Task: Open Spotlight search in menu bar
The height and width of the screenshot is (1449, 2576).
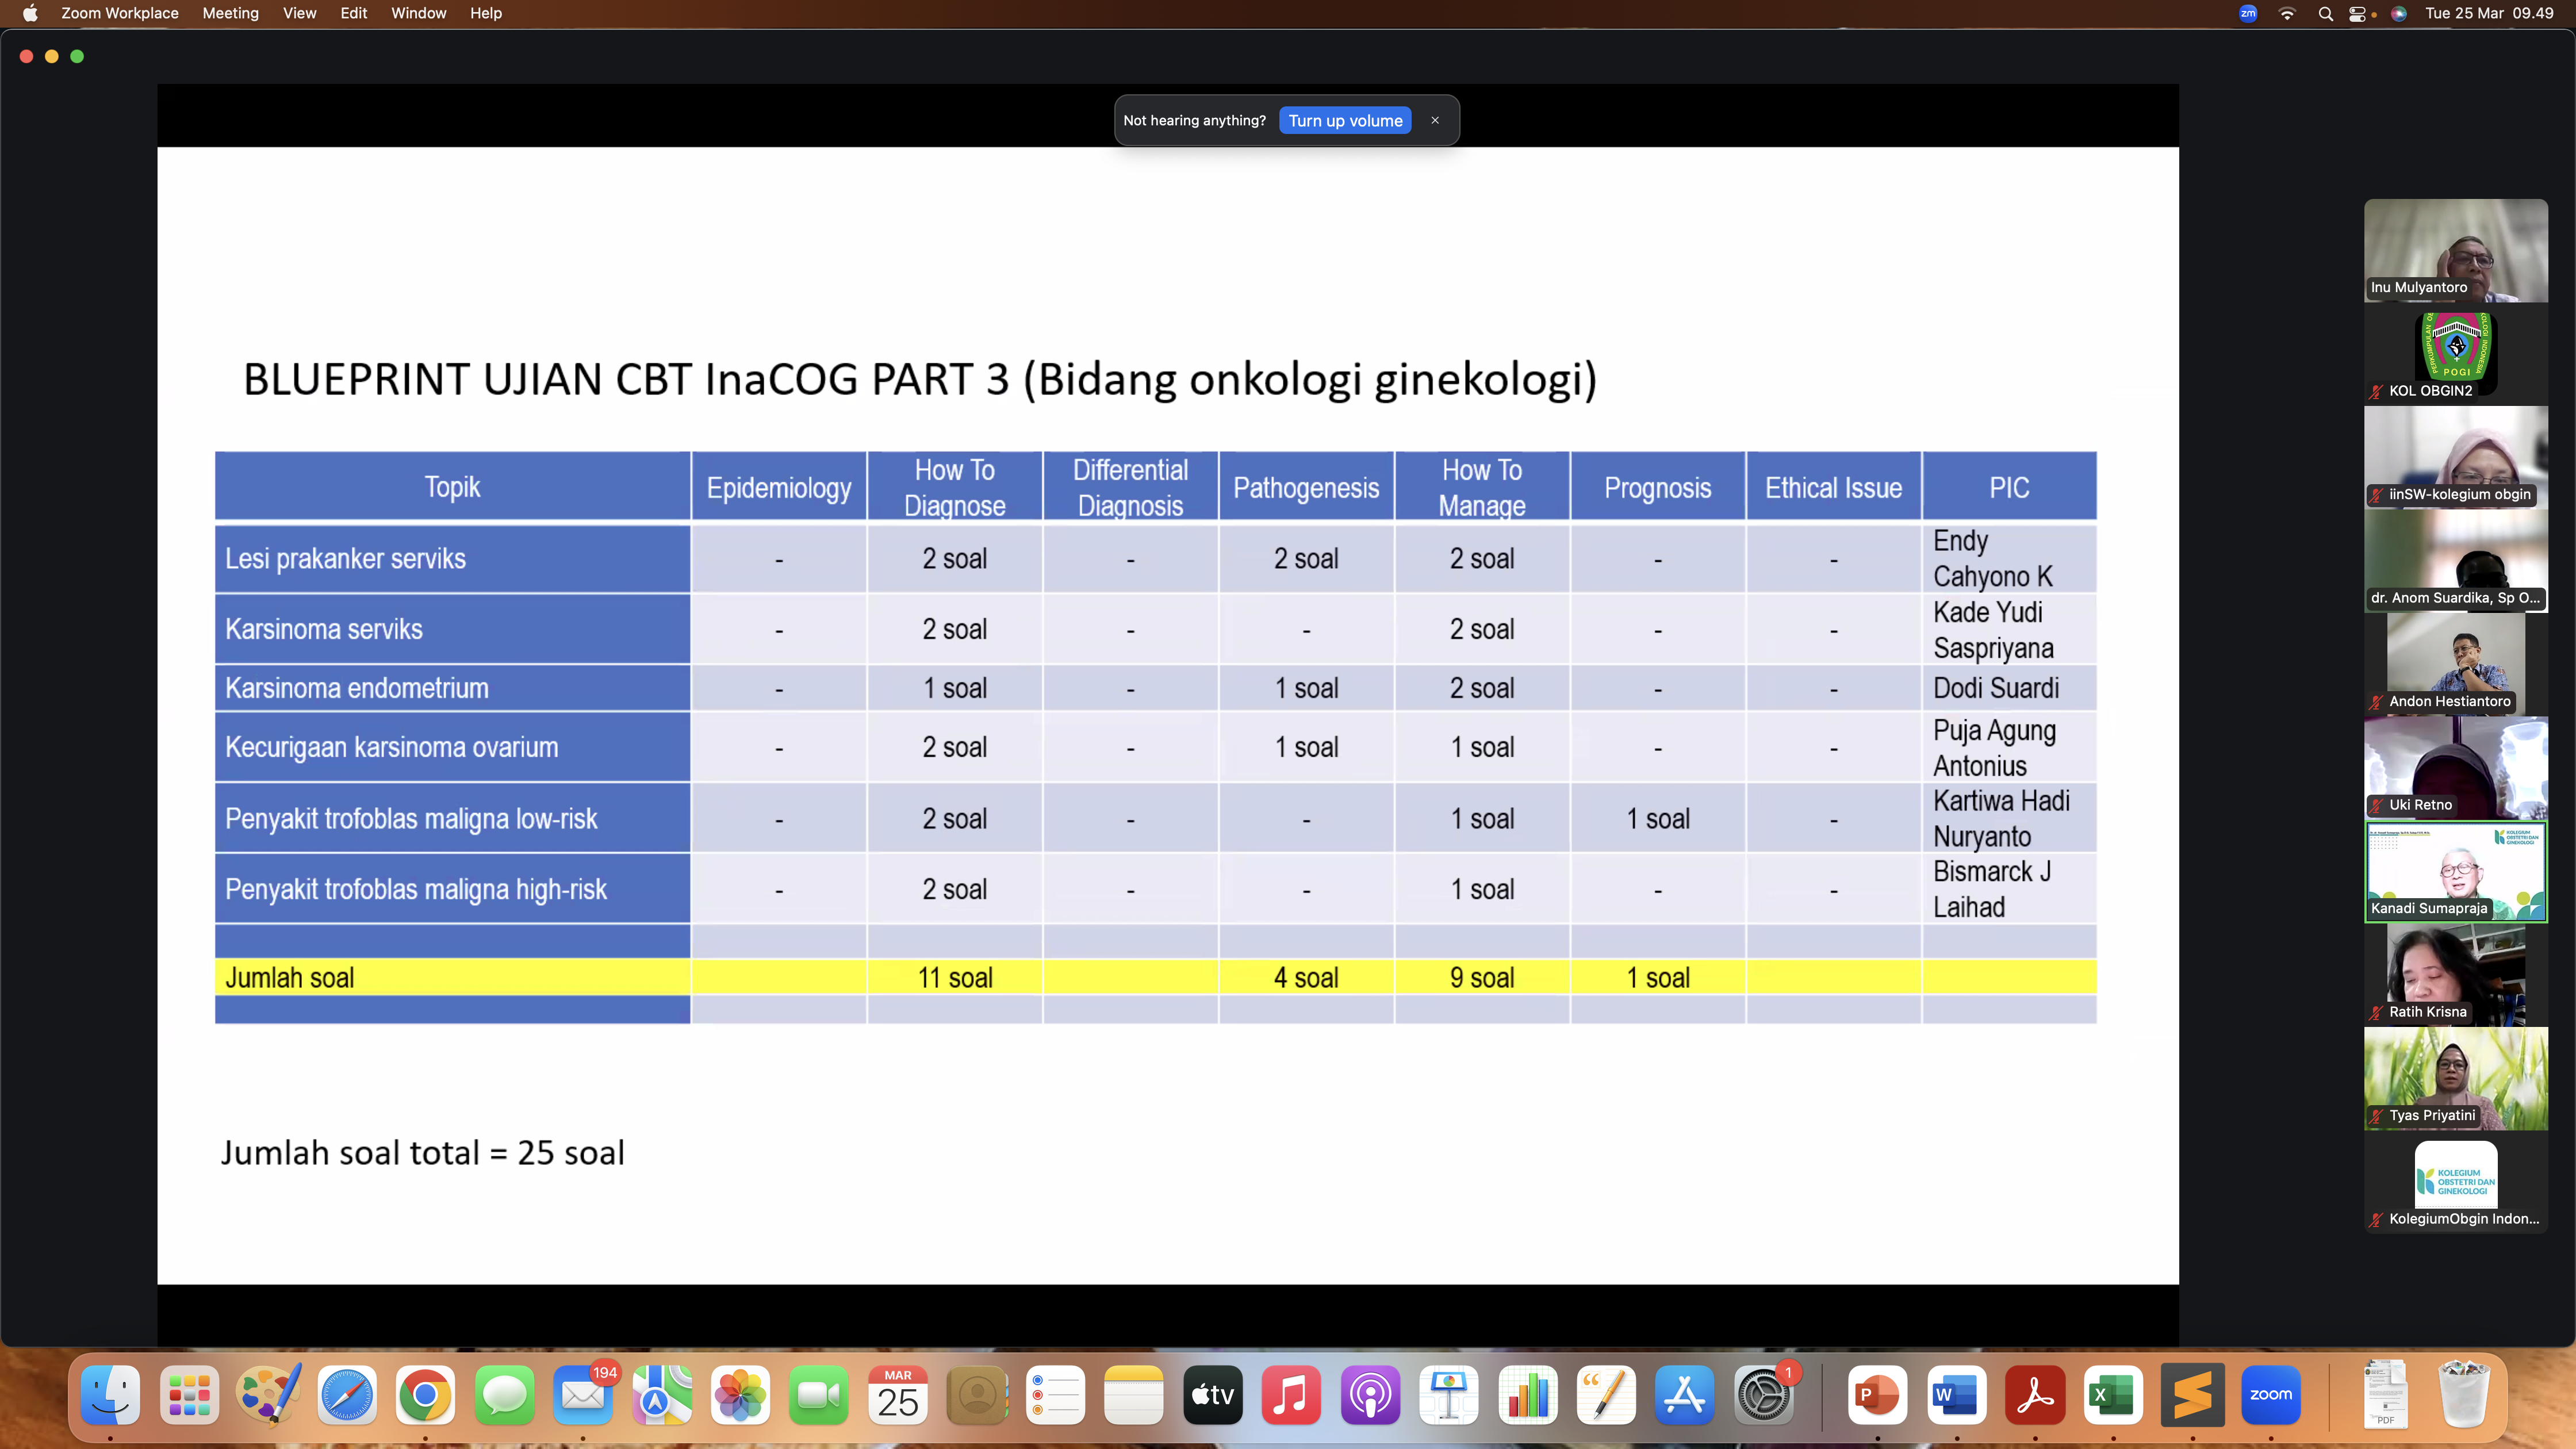Action: click(2325, 13)
